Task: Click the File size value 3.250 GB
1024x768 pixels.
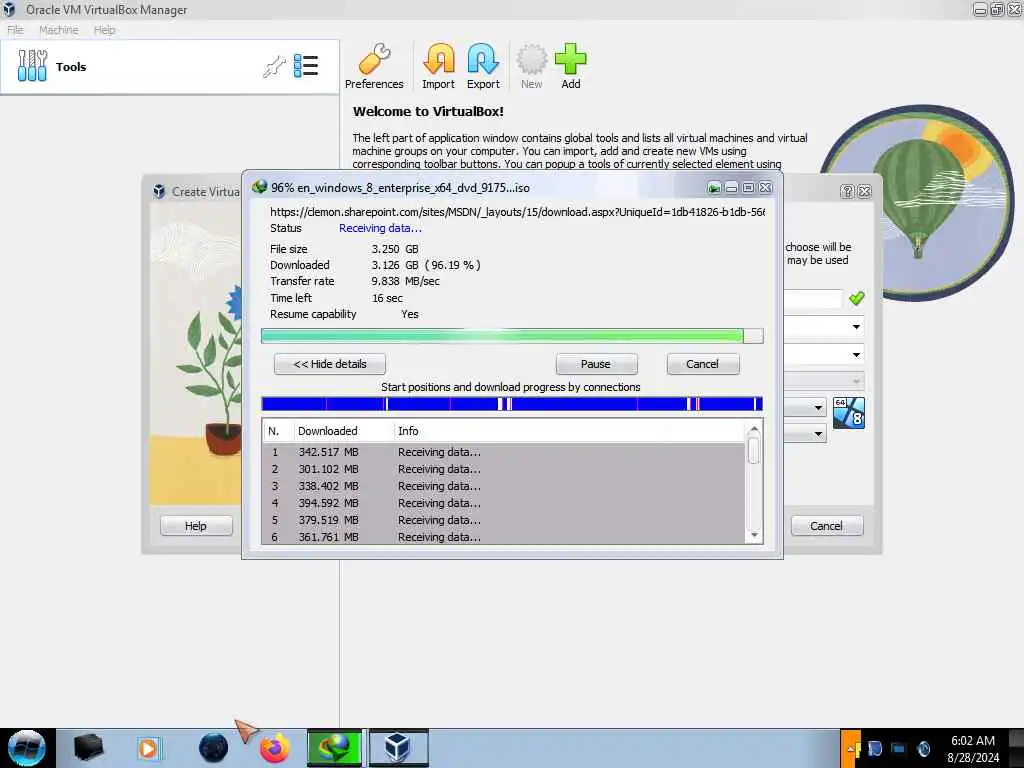Action: tap(395, 249)
